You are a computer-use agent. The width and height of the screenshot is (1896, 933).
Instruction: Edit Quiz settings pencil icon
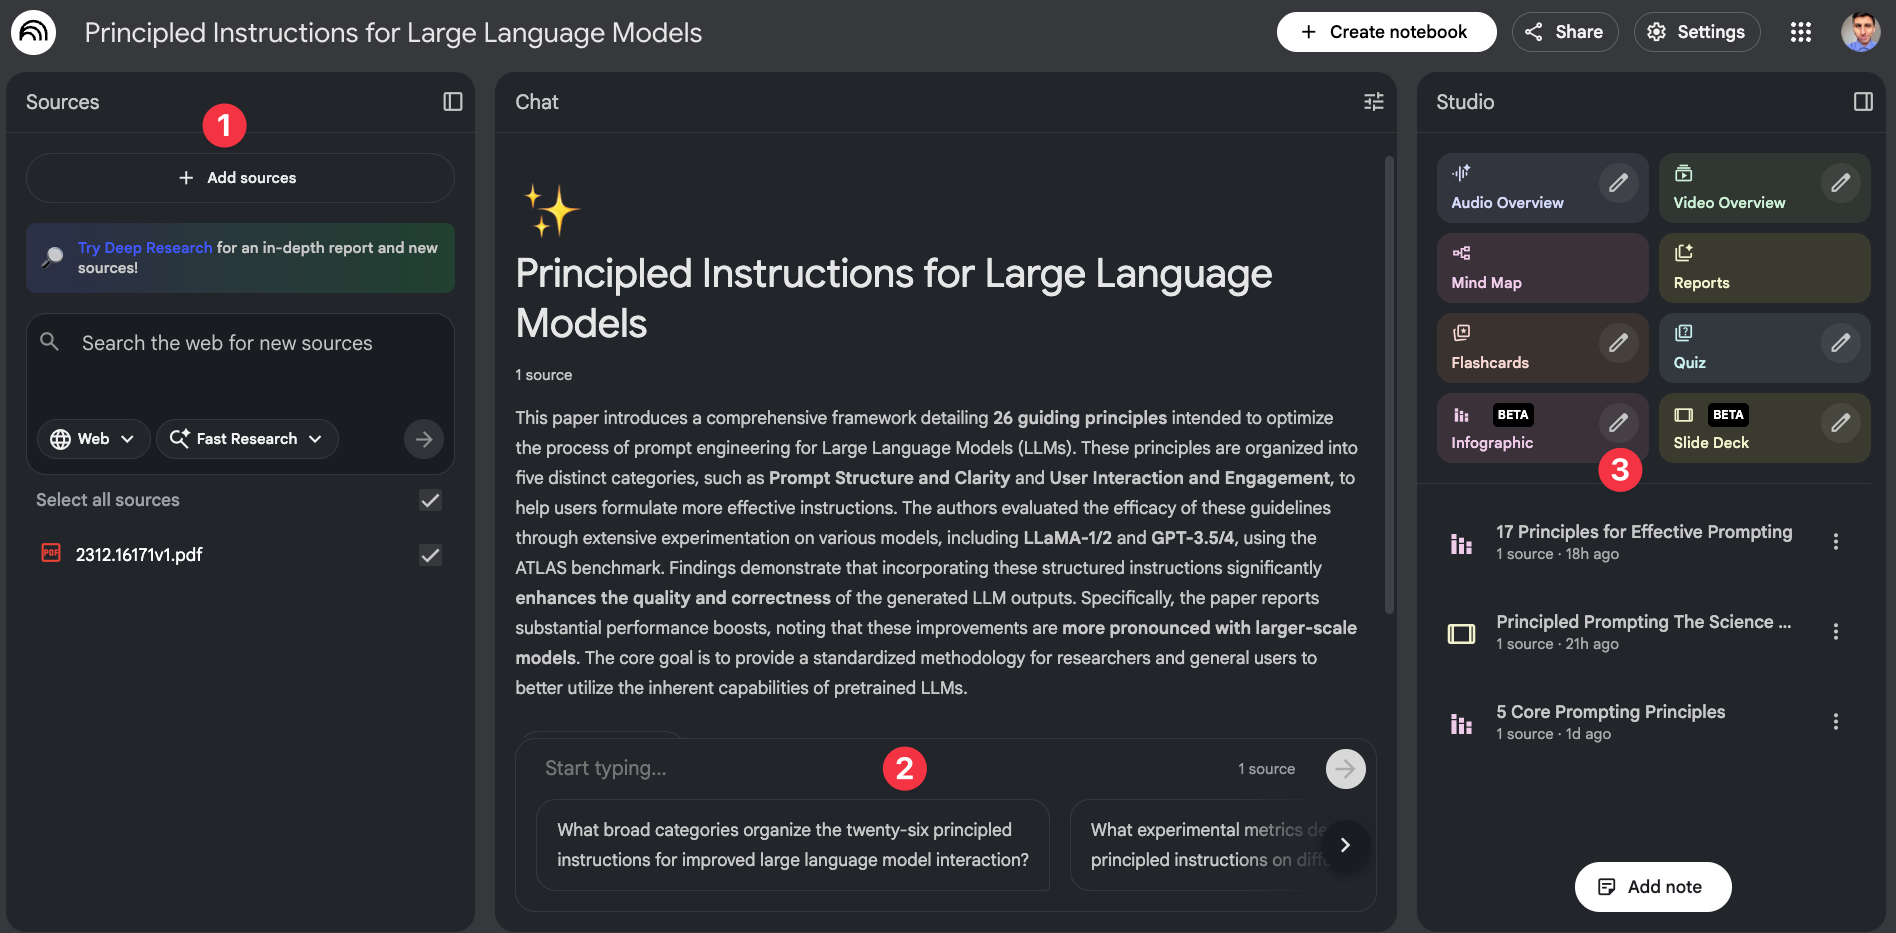pyautogui.click(x=1840, y=343)
